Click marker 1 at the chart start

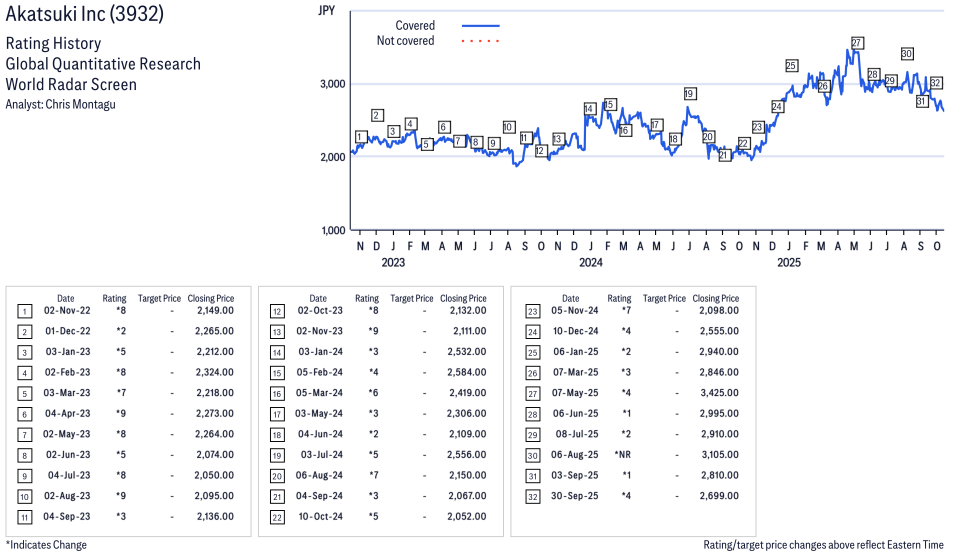(x=360, y=137)
